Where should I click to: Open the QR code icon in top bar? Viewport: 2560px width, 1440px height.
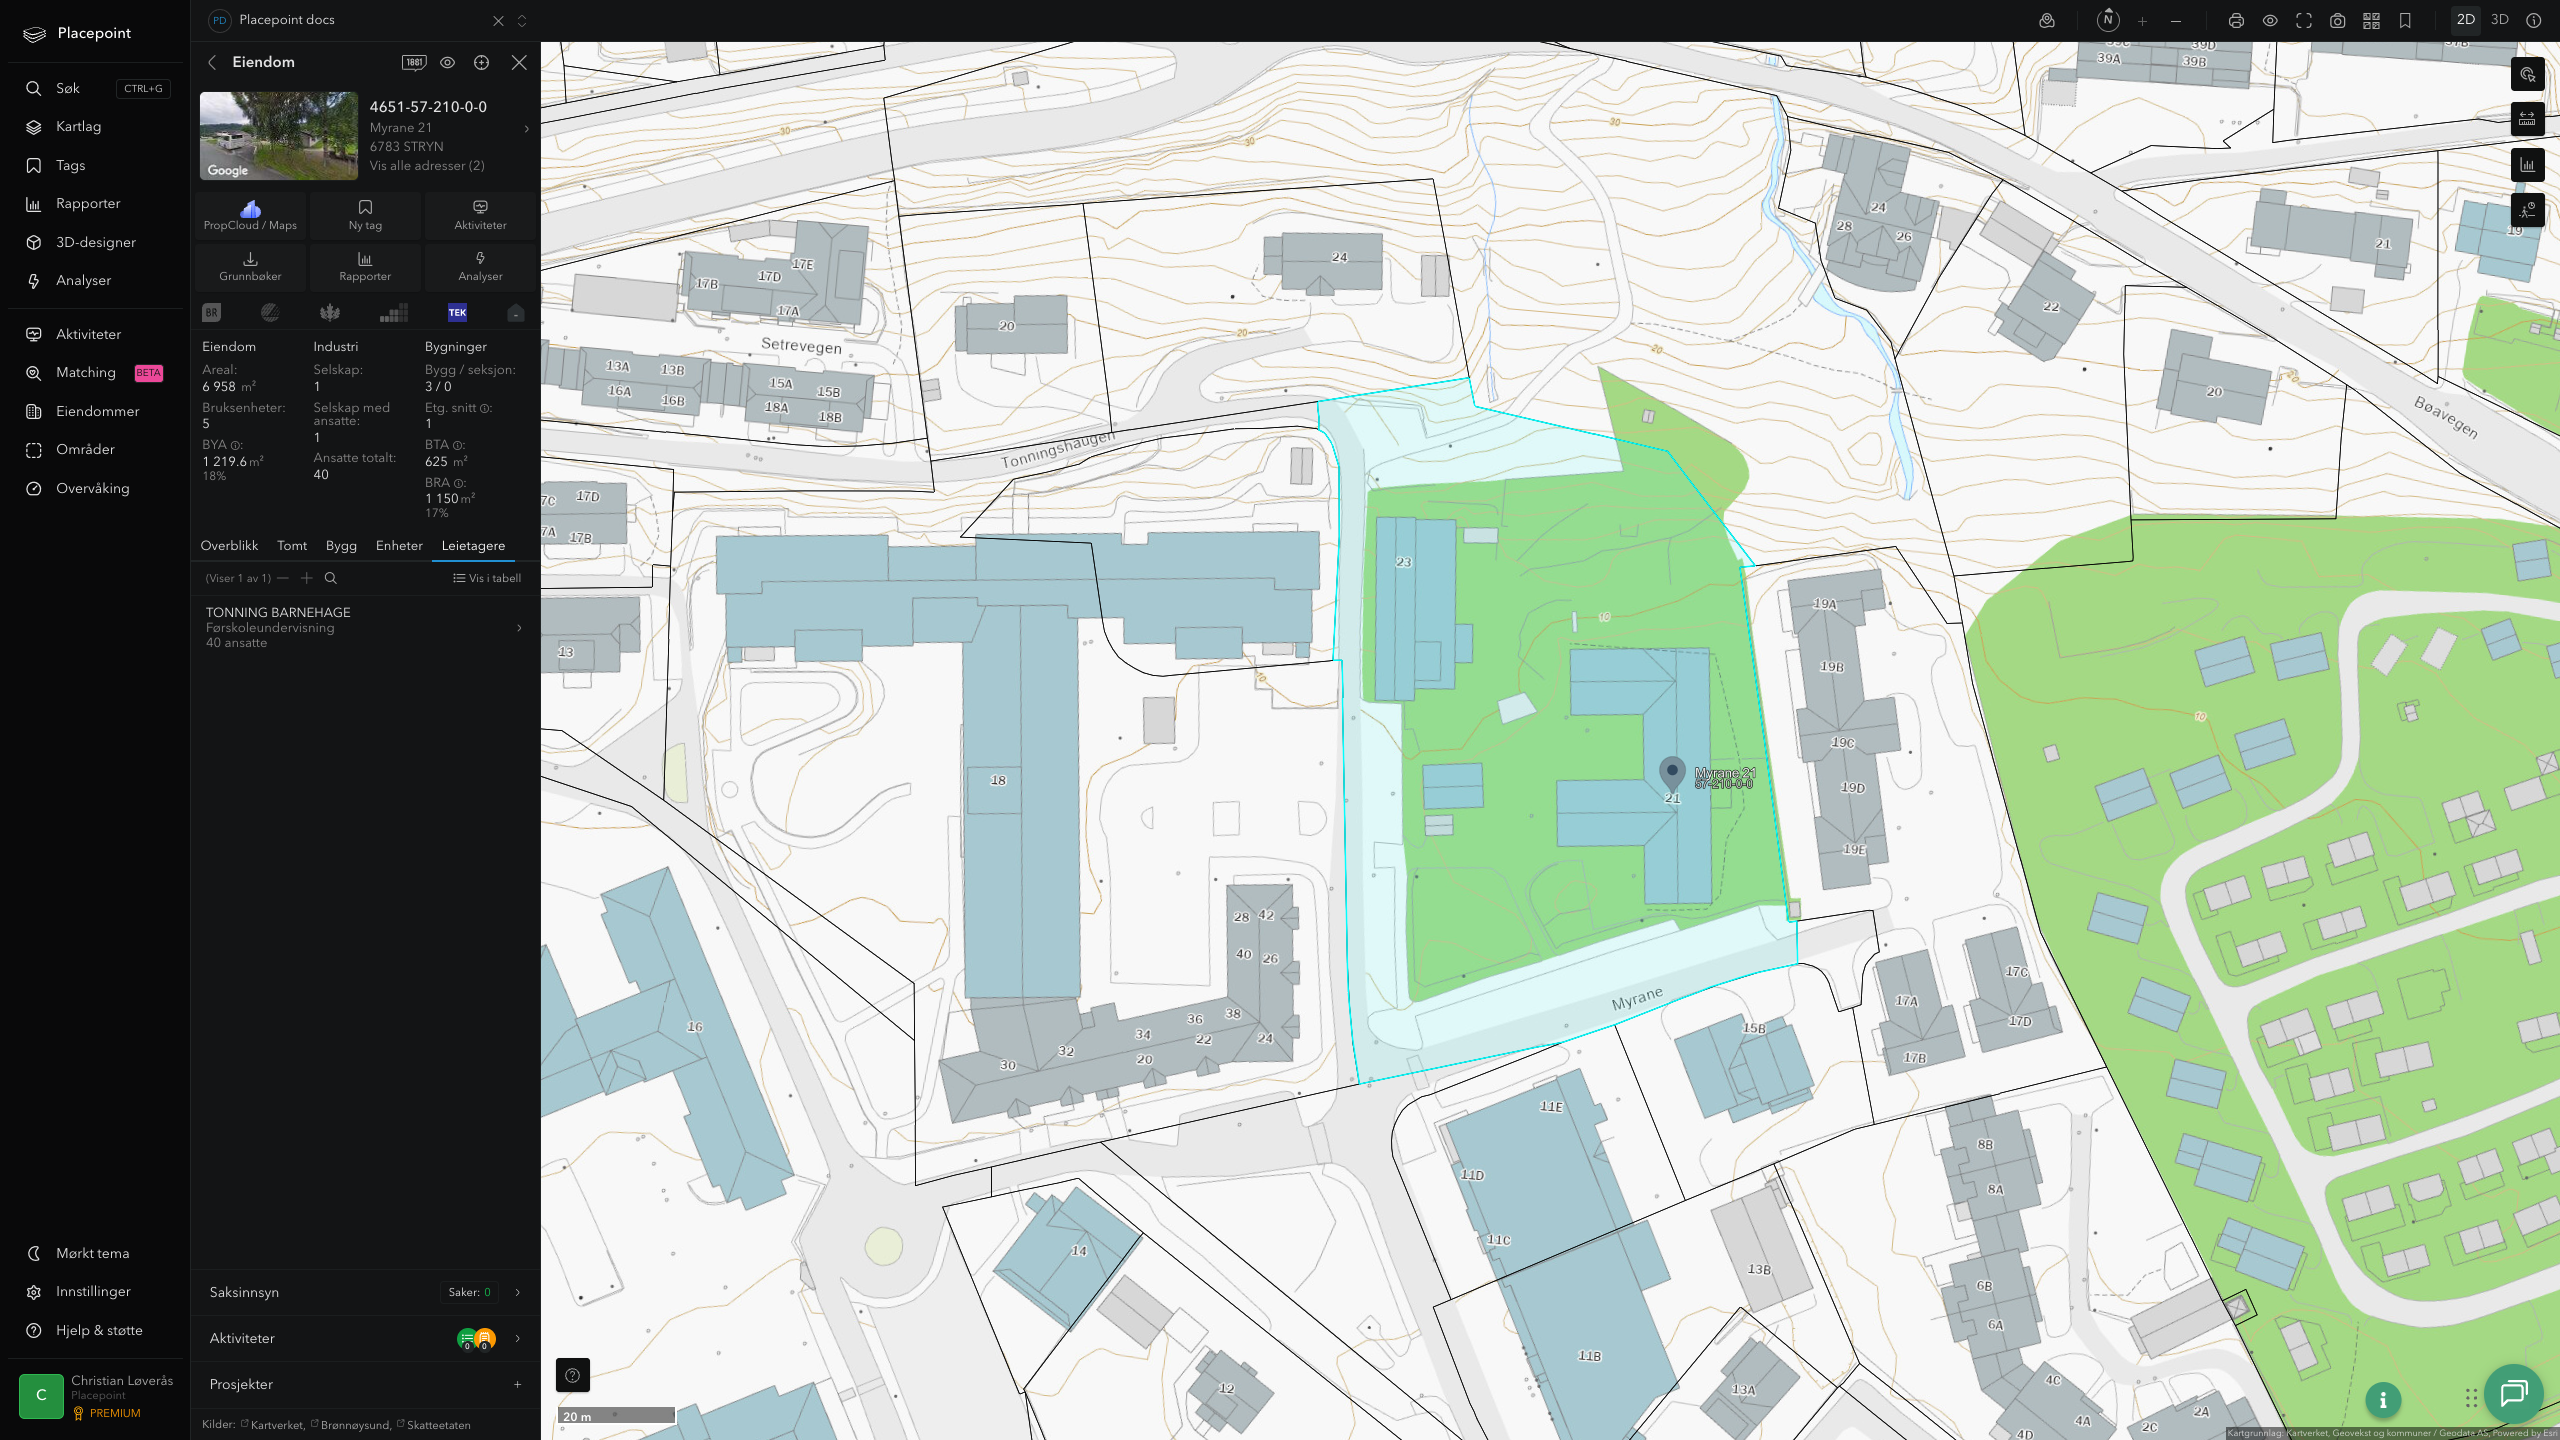[x=2371, y=20]
